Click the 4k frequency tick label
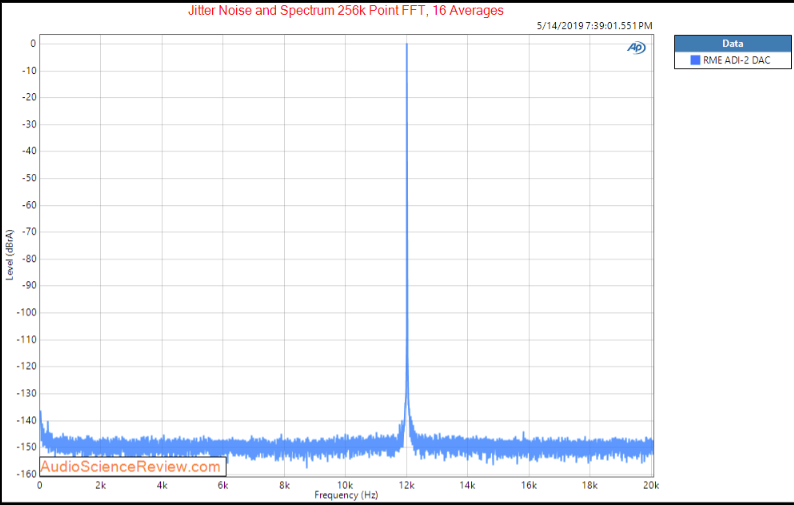Image resolution: width=794 pixels, height=505 pixels. 162,485
